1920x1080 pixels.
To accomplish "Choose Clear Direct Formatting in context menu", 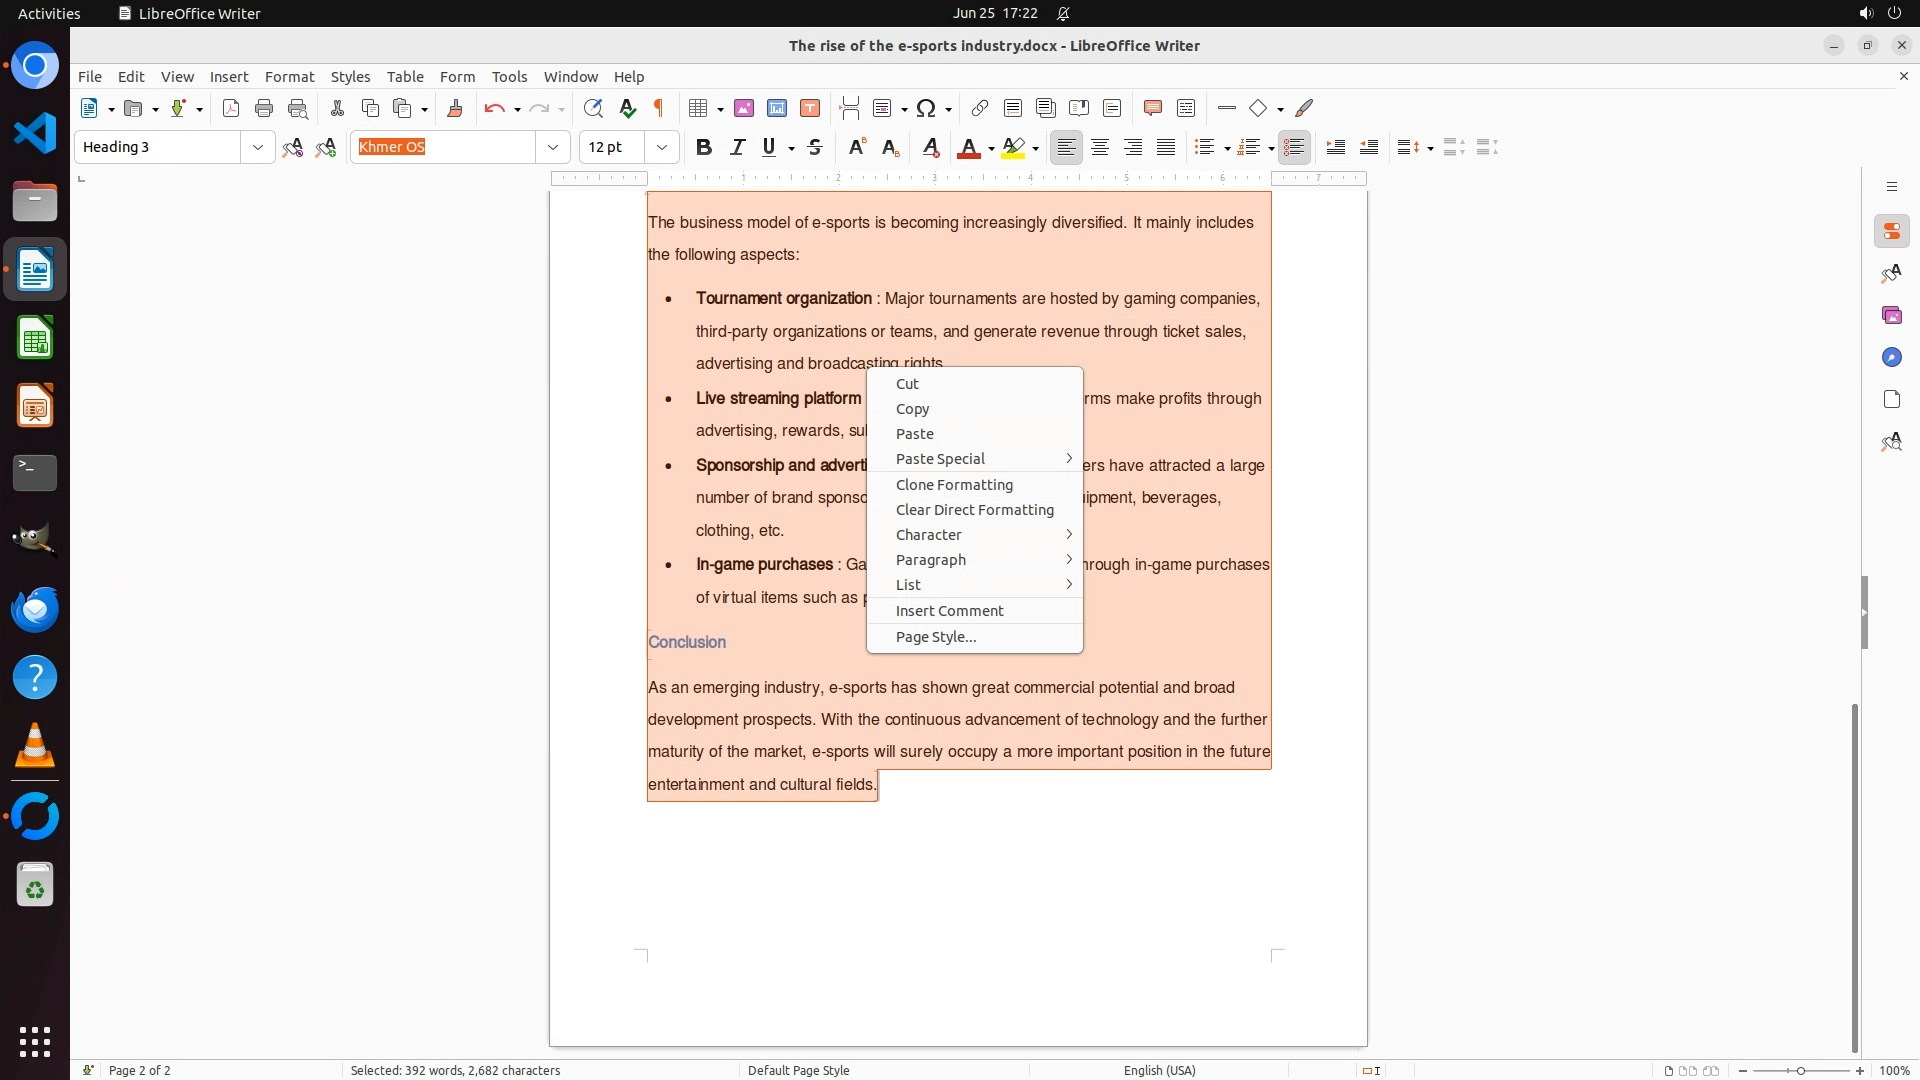I will [974, 510].
